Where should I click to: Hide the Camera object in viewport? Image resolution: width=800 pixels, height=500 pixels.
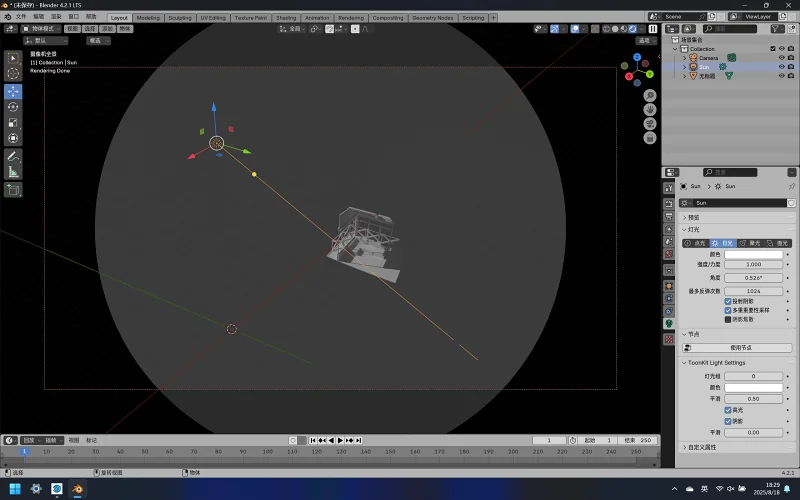(x=781, y=58)
